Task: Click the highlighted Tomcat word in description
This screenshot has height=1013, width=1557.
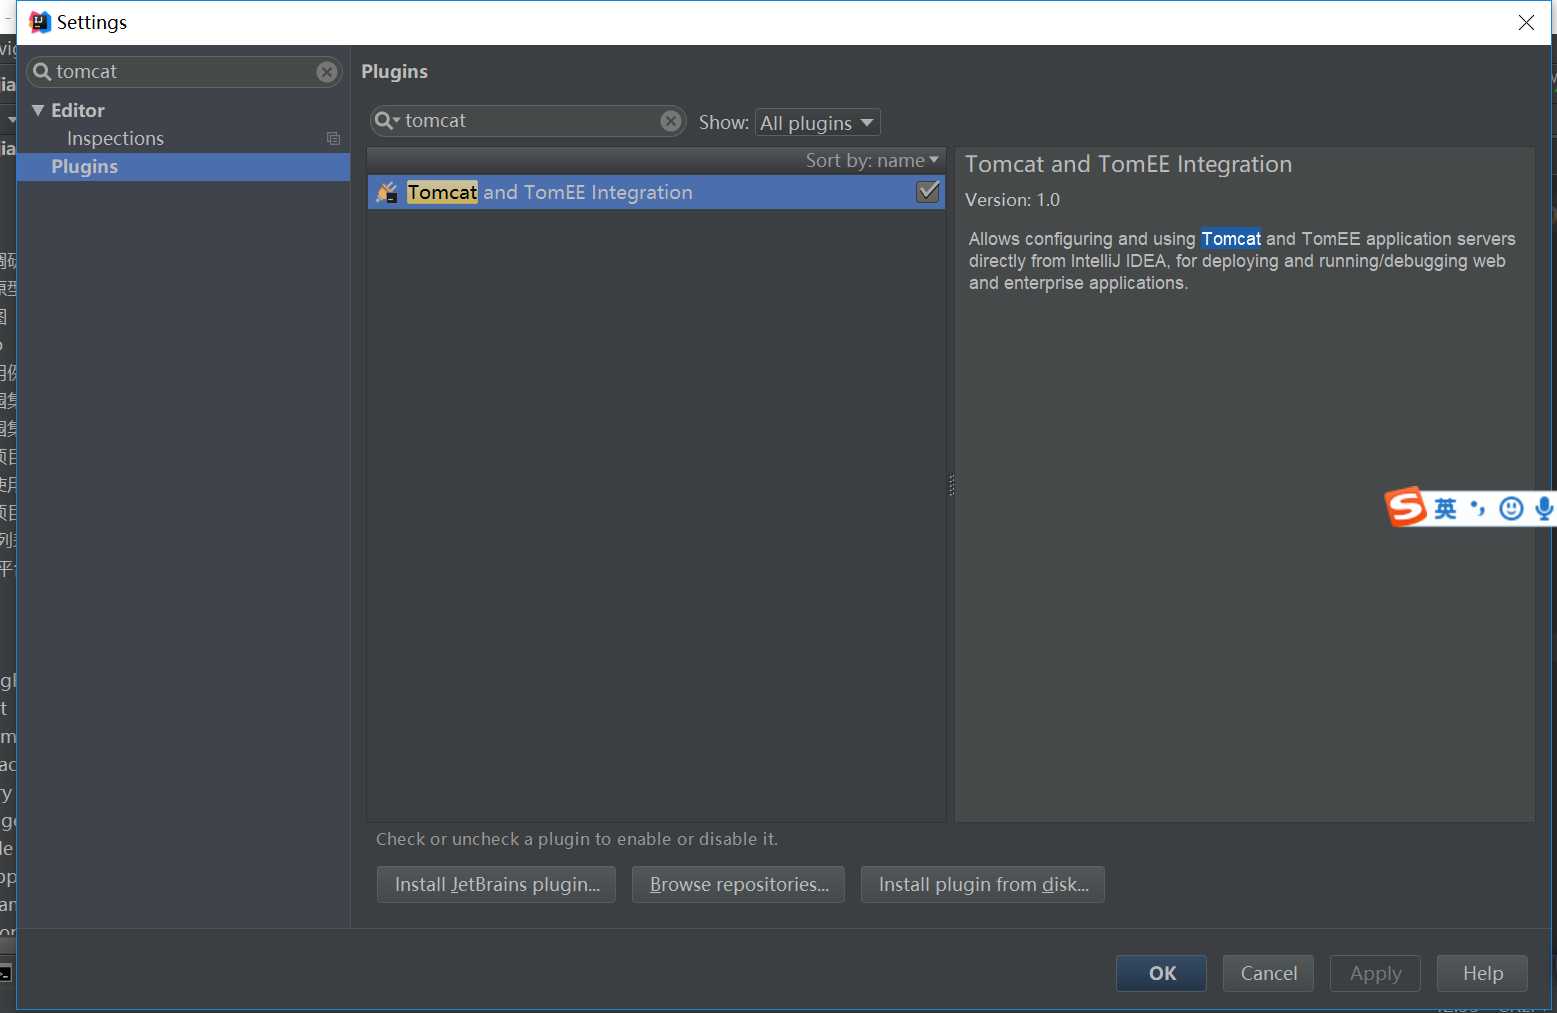Action: coord(1231,239)
